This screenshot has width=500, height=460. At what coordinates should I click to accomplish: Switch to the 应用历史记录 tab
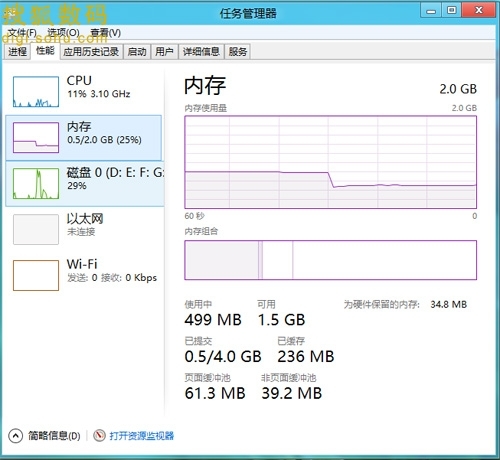[x=91, y=52]
